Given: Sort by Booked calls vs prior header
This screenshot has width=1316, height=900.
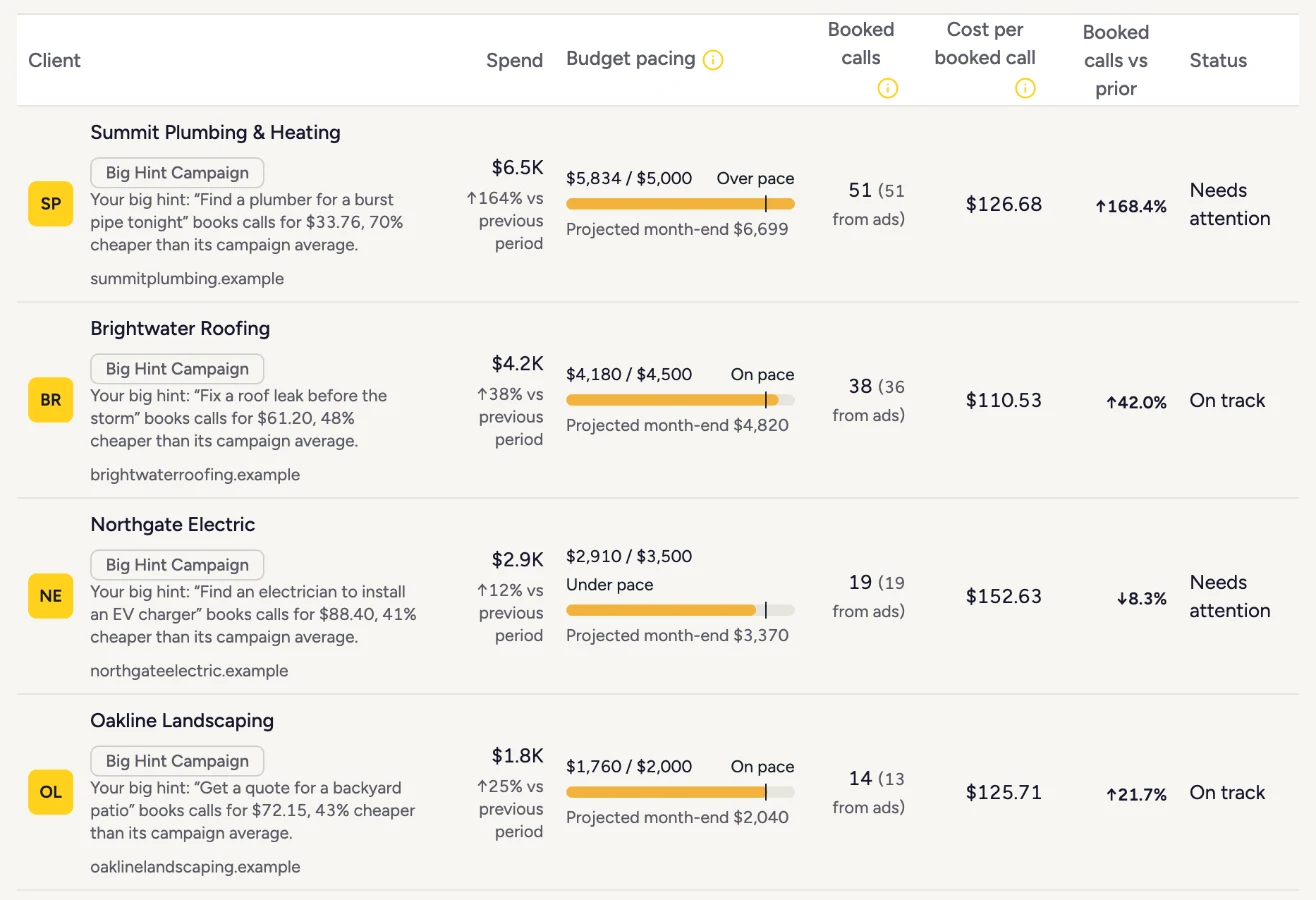Looking at the screenshot, I should [1115, 60].
